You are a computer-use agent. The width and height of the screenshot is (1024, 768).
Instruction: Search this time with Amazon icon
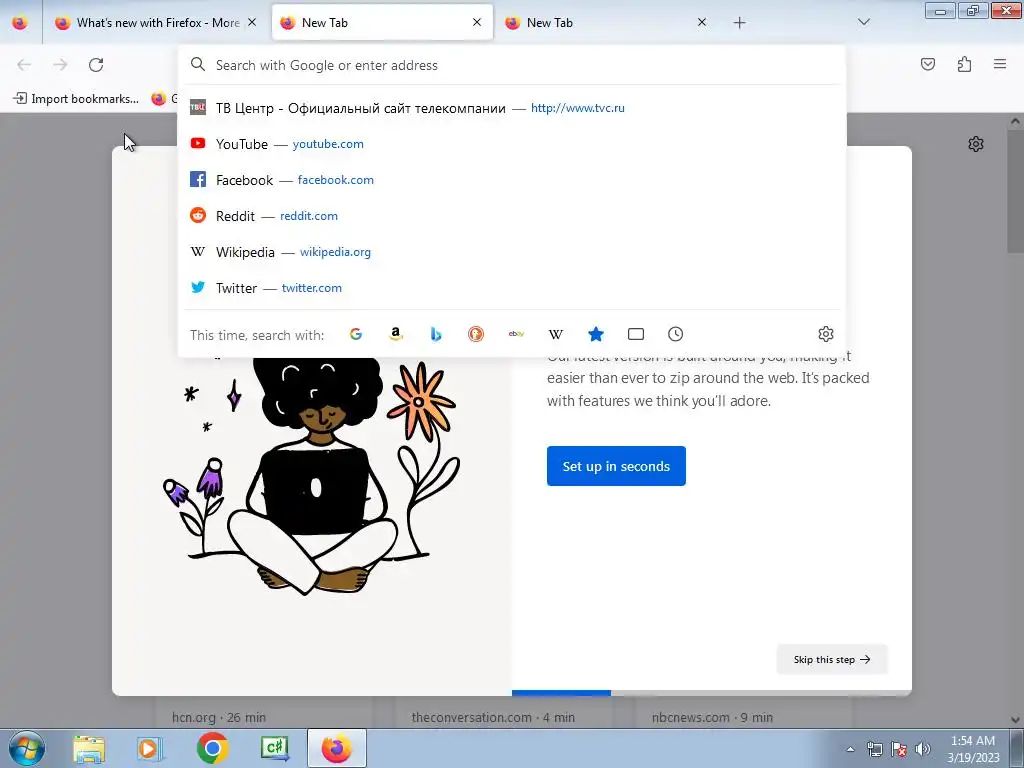(396, 334)
